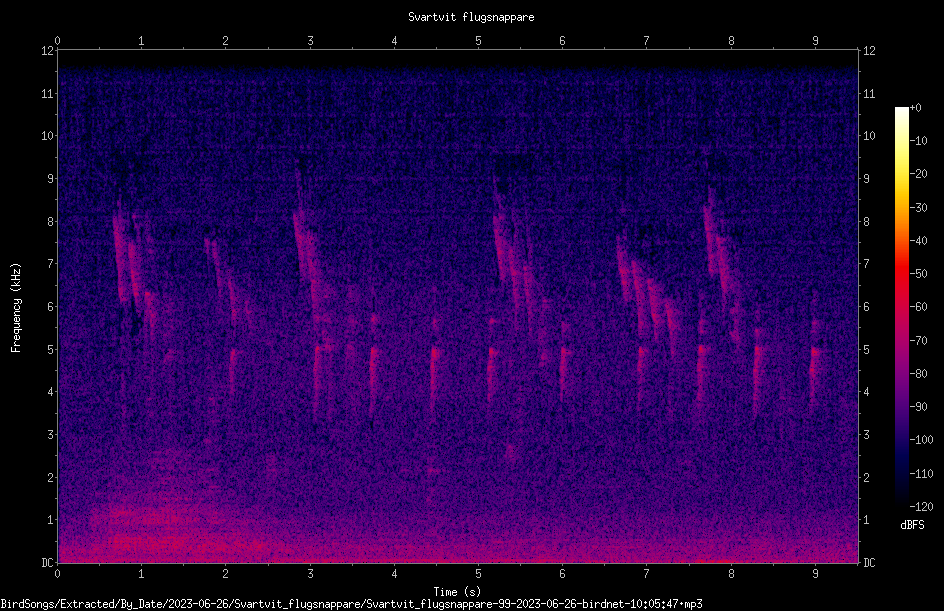This screenshot has height=611, width=944.
Task: Click the file path text ending in 10:05:47.mp3
Action: 352,604
